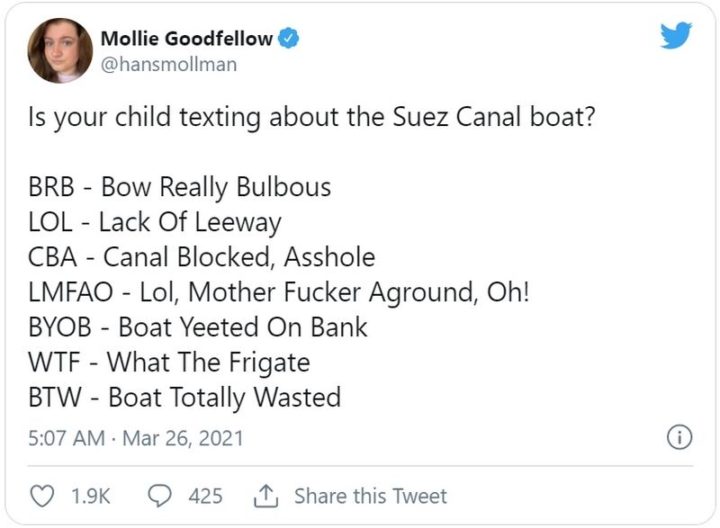
Task: Click the WTF - What The Frigate line
Action: [169, 362]
